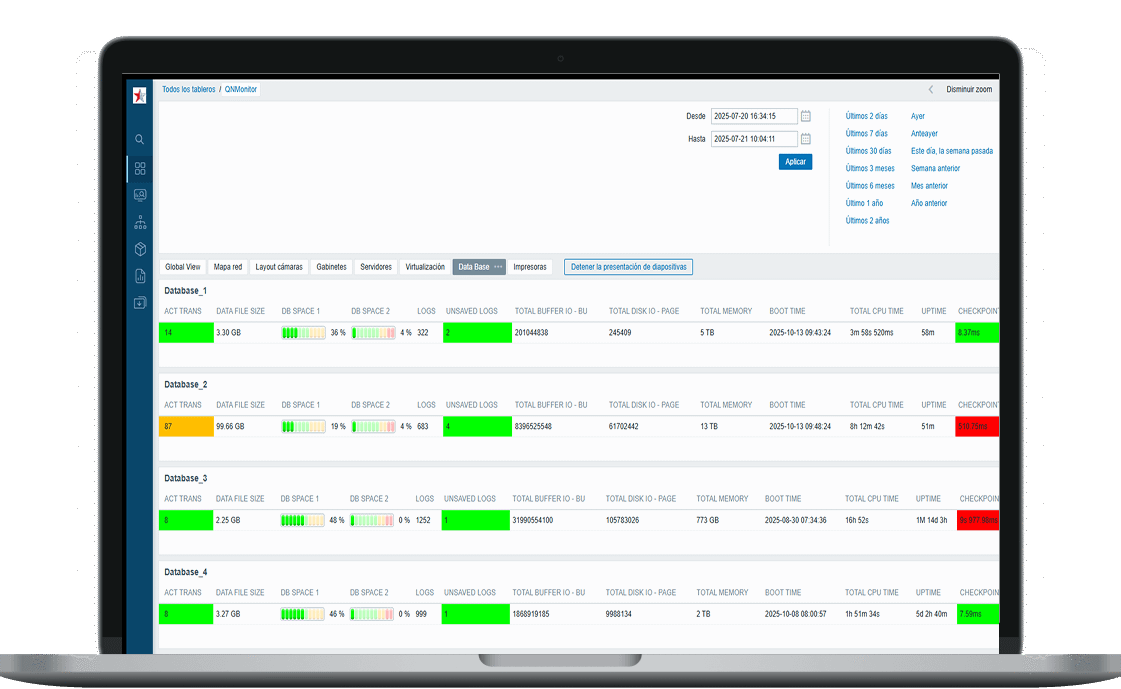
Task: Go to Todos los tableros breadcrumb
Action: pos(188,89)
